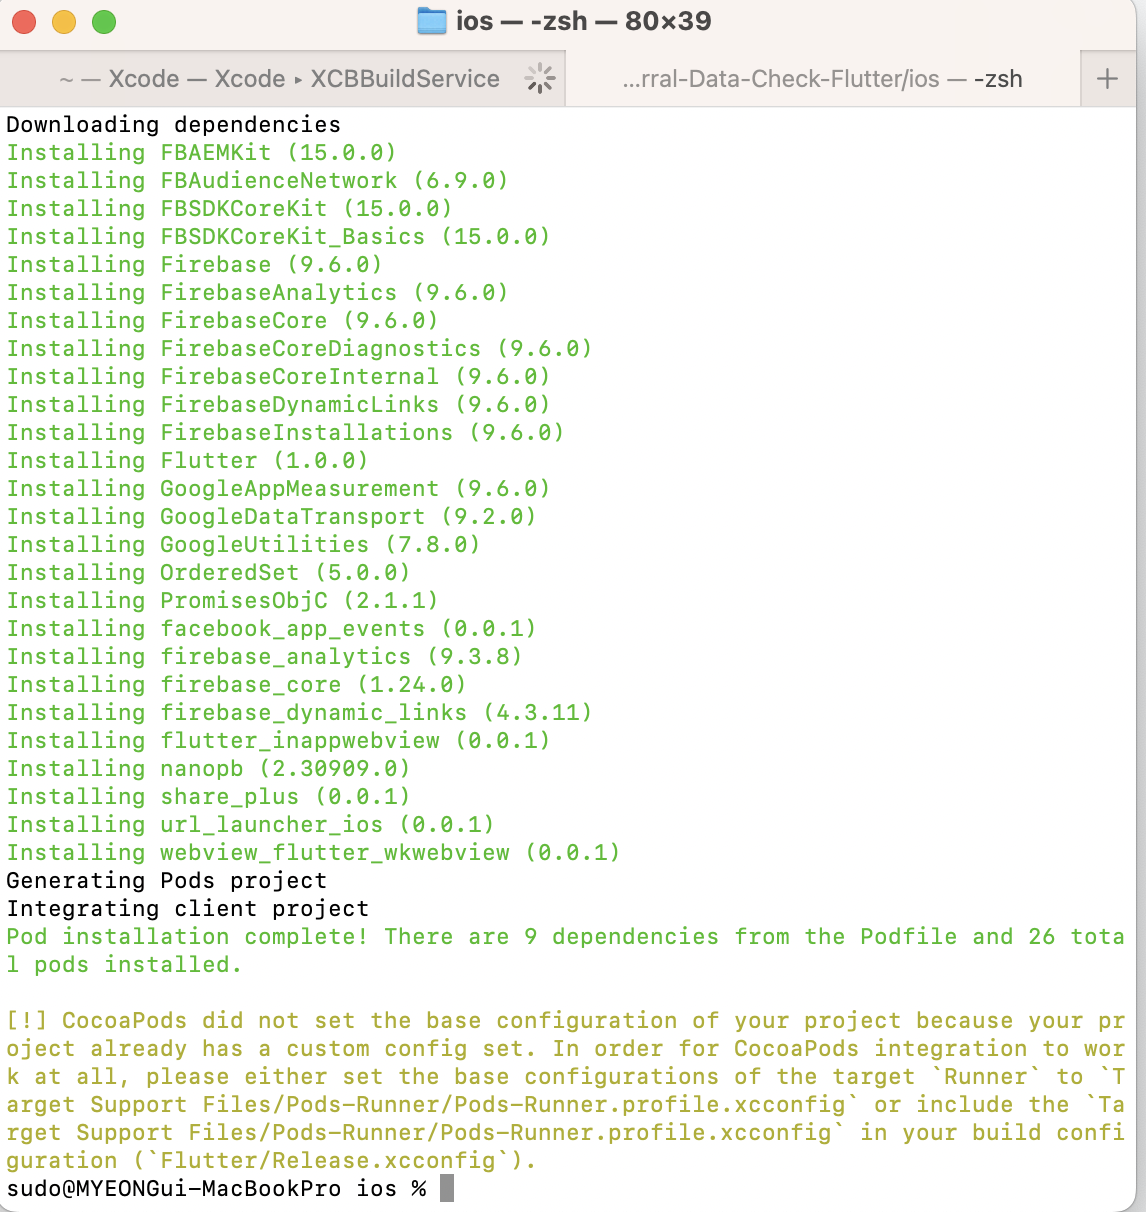This screenshot has width=1146, height=1212.
Task: Click 'Installing FirebaseDynamicLinks (9.6.0)' line
Action: (x=279, y=405)
